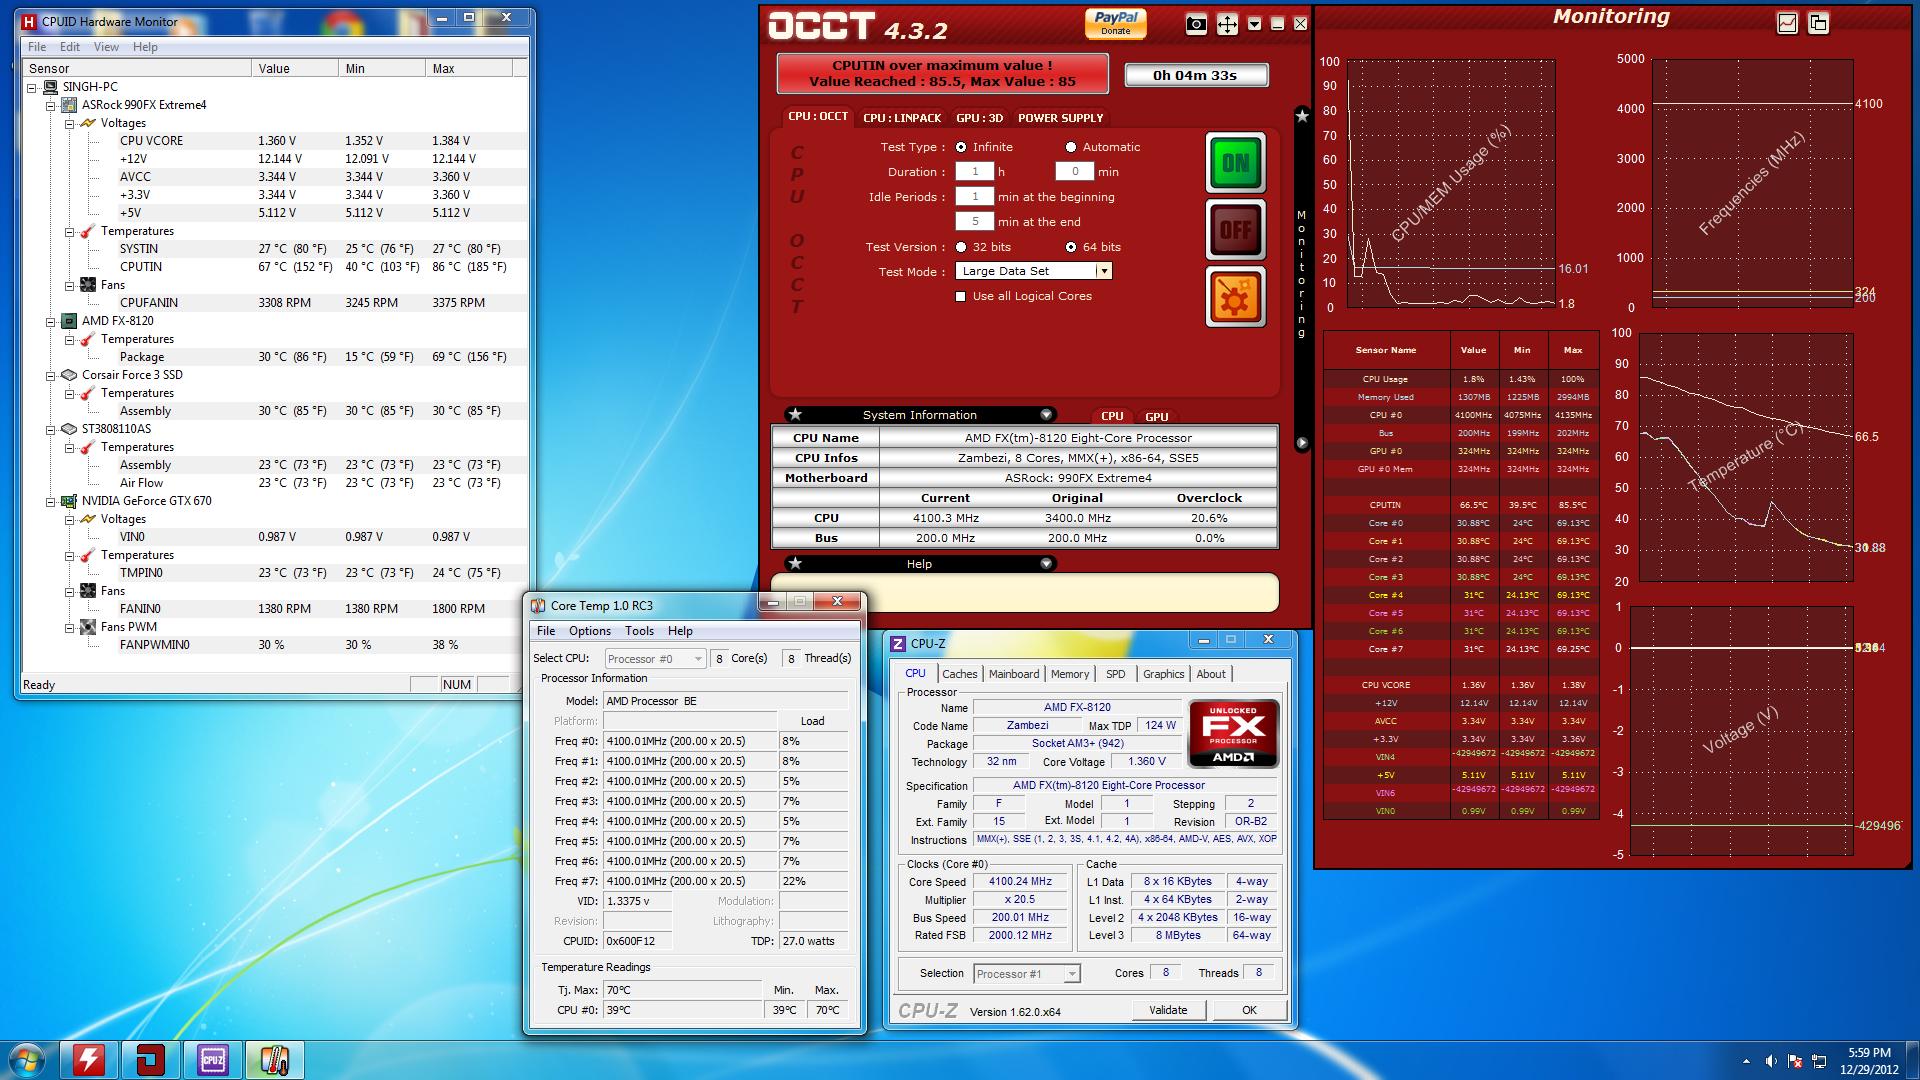Select the 32 bits test version
Screen dimensions: 1920x1080
[x=961, y=247]
